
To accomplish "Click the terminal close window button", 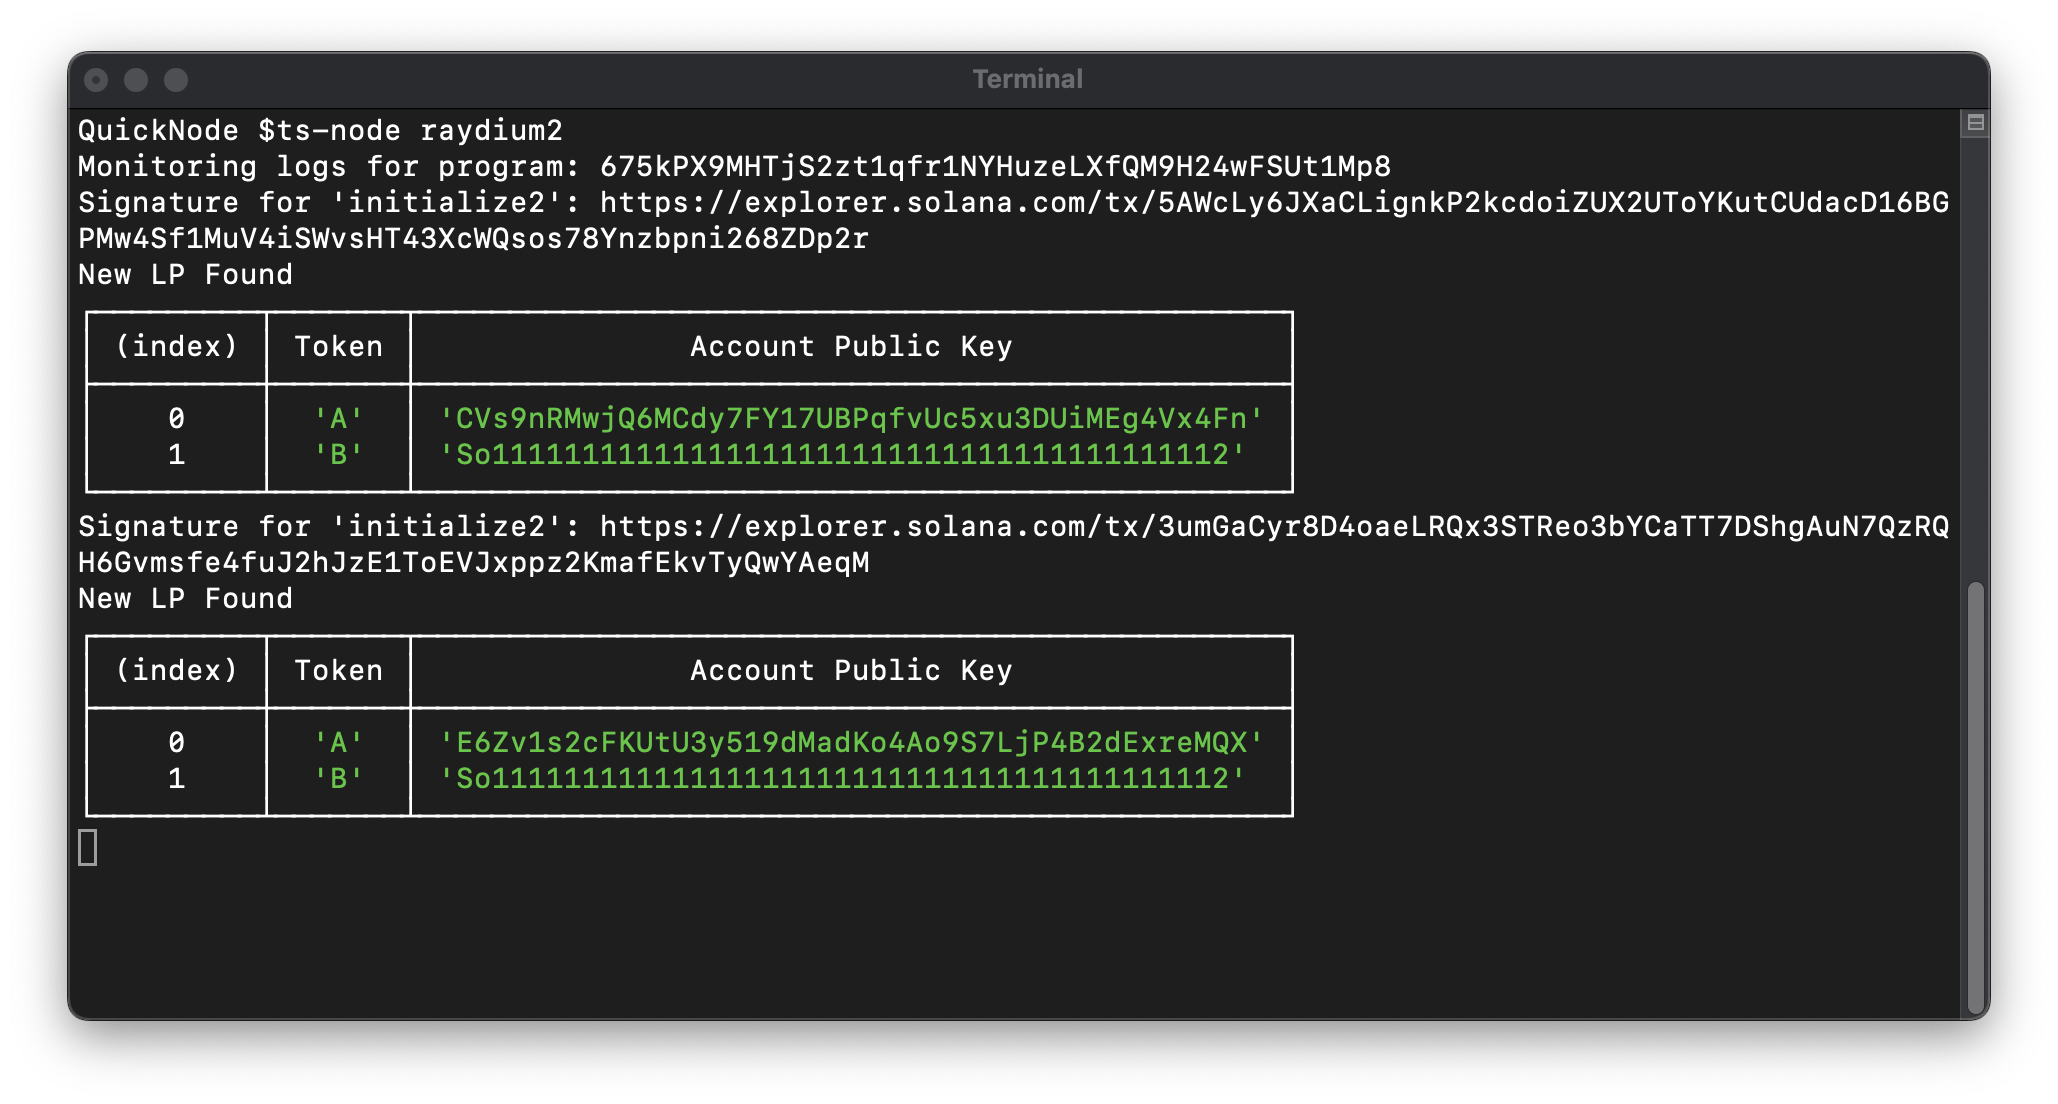I will click(96, 80).
